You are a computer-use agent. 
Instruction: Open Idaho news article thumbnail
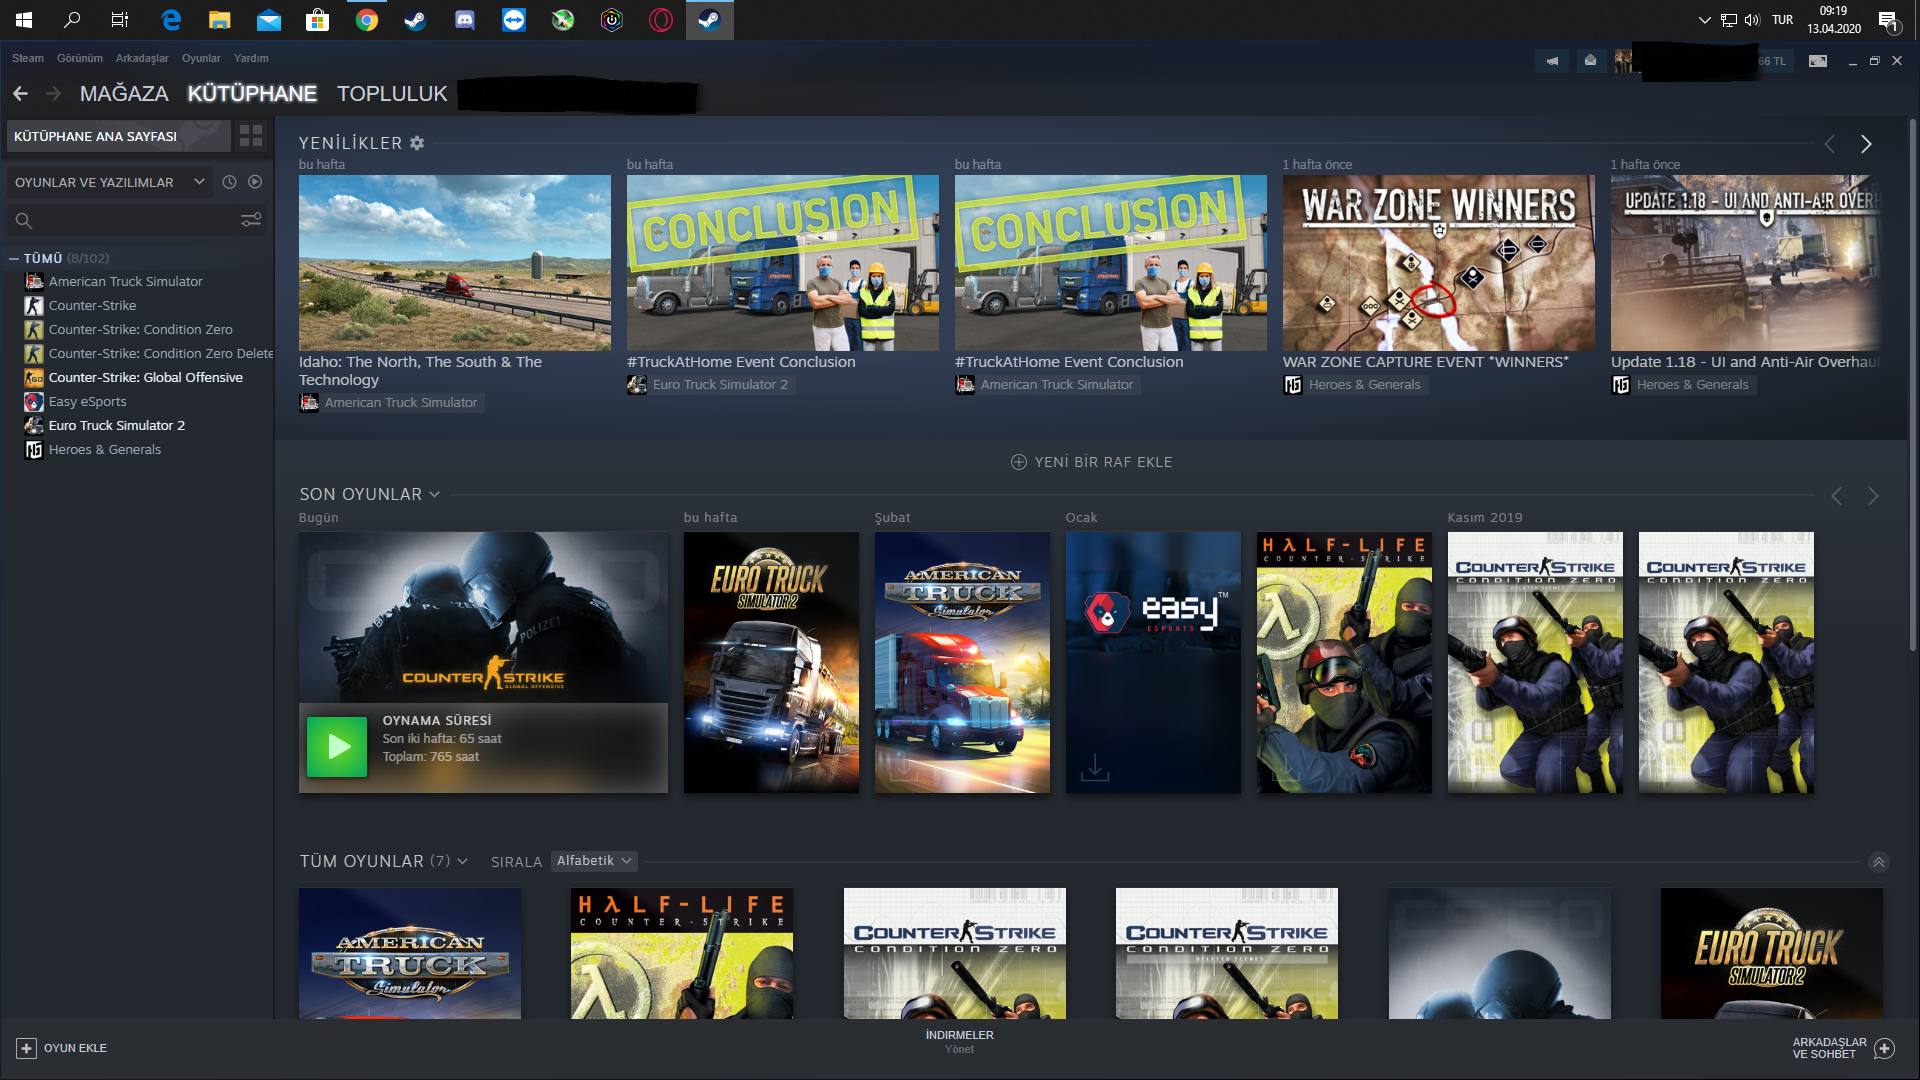pyautogui.click(x=455, y=263)
